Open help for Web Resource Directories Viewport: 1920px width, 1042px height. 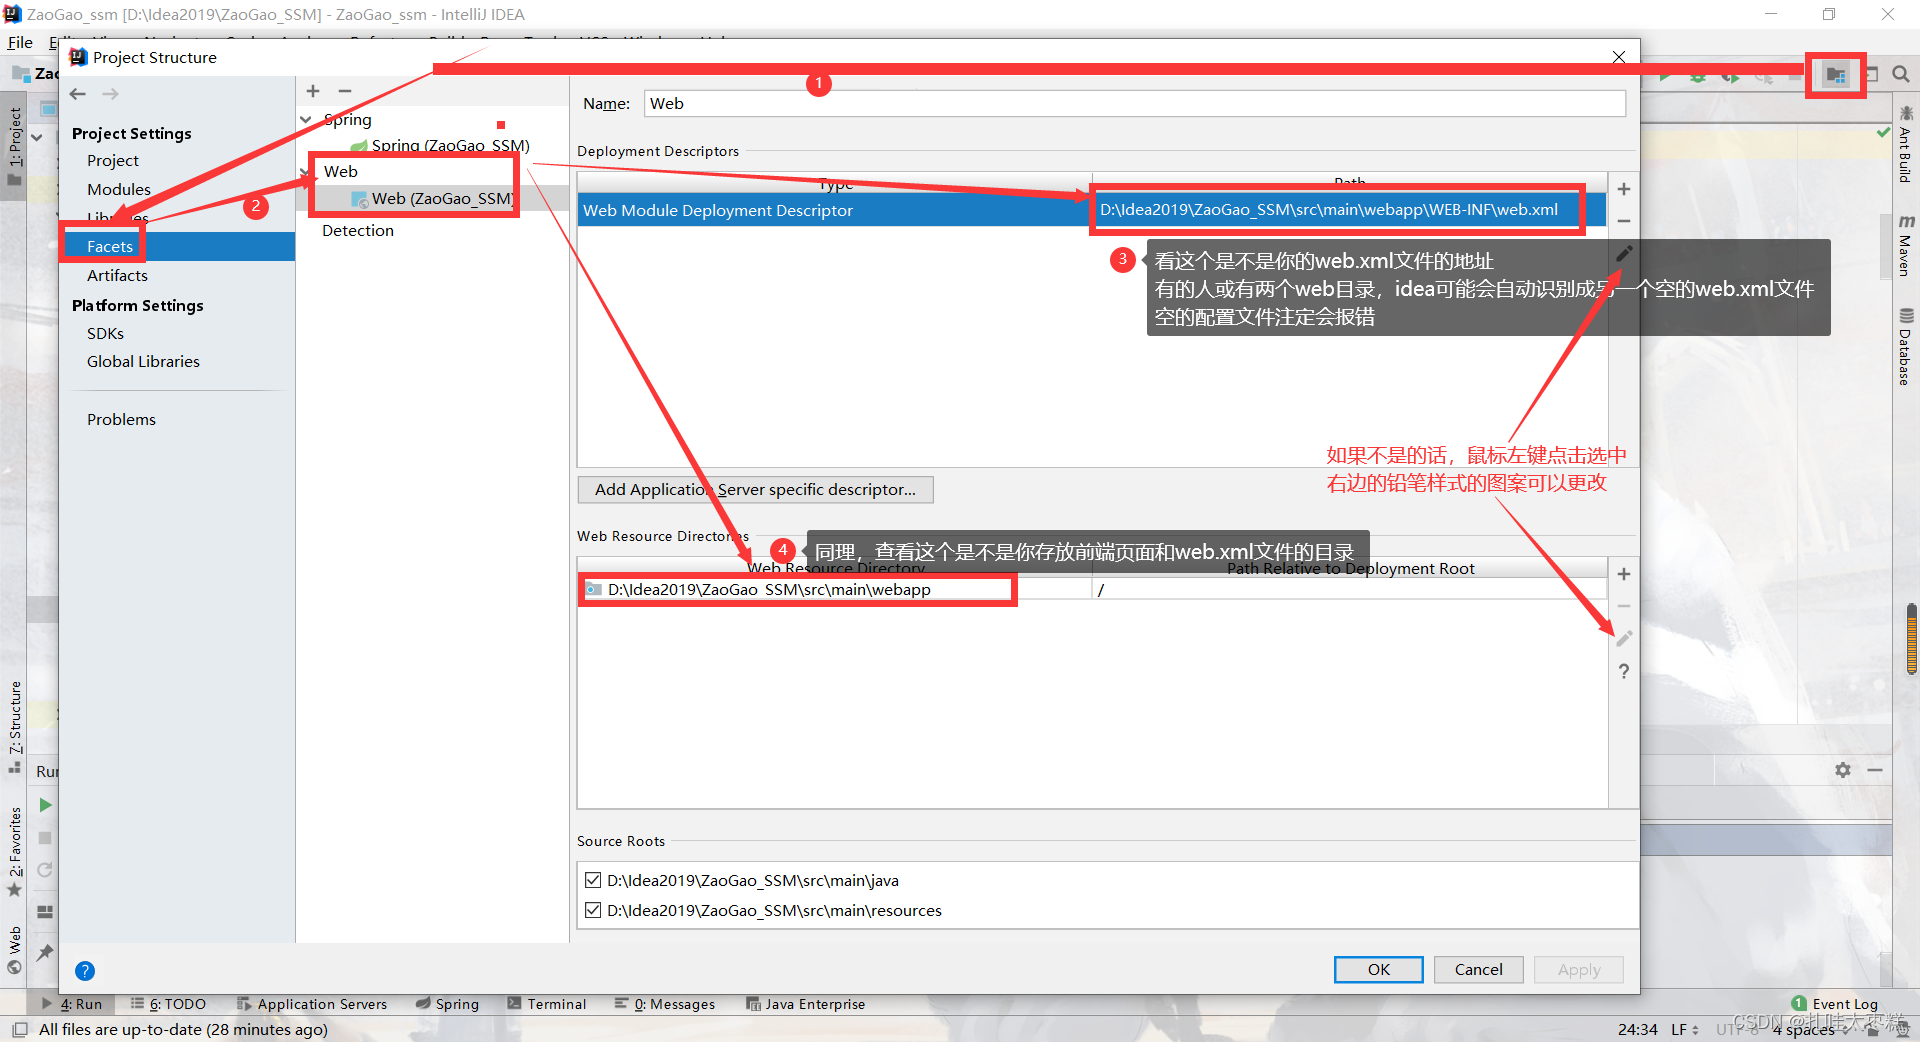pyautogui.click(x=1624, y=671)
